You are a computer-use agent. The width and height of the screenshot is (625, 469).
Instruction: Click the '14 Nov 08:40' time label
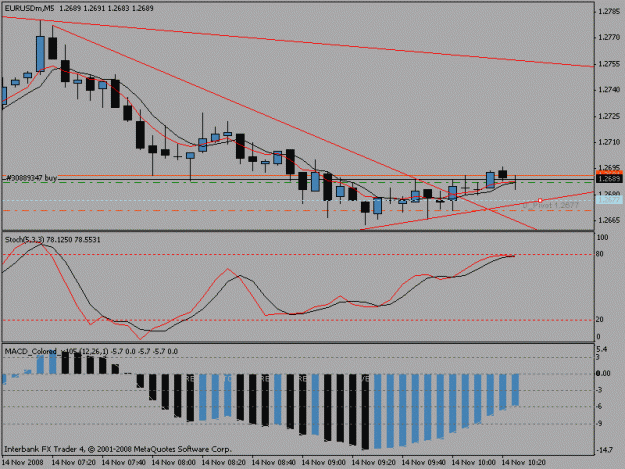tap(274, 463)
